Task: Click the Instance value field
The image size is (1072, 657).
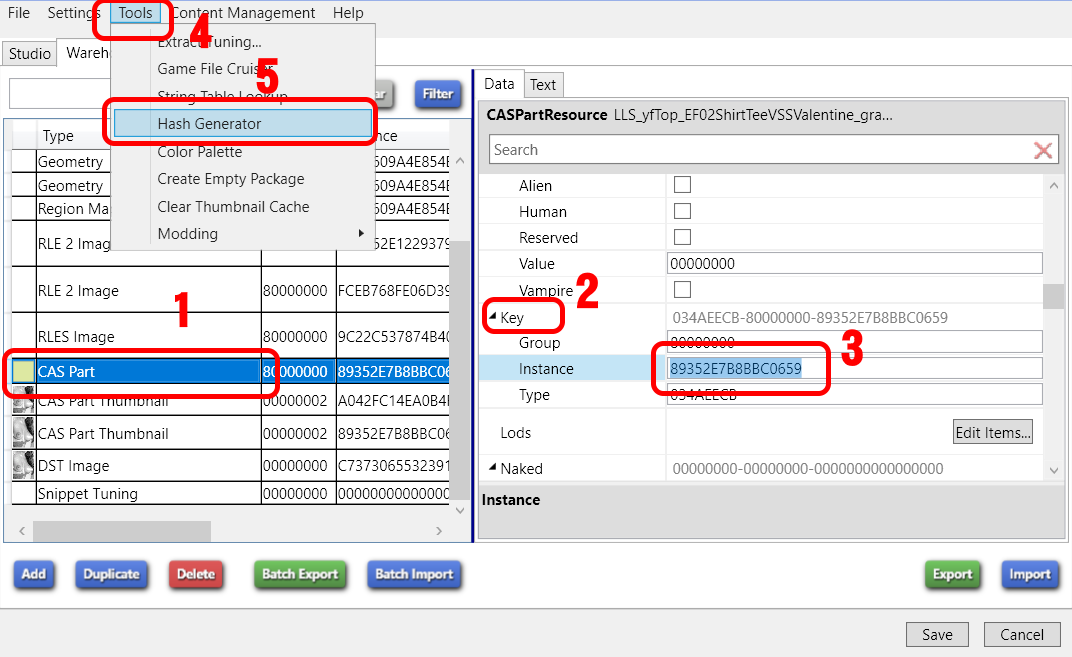Action: (x=855, y=368)
